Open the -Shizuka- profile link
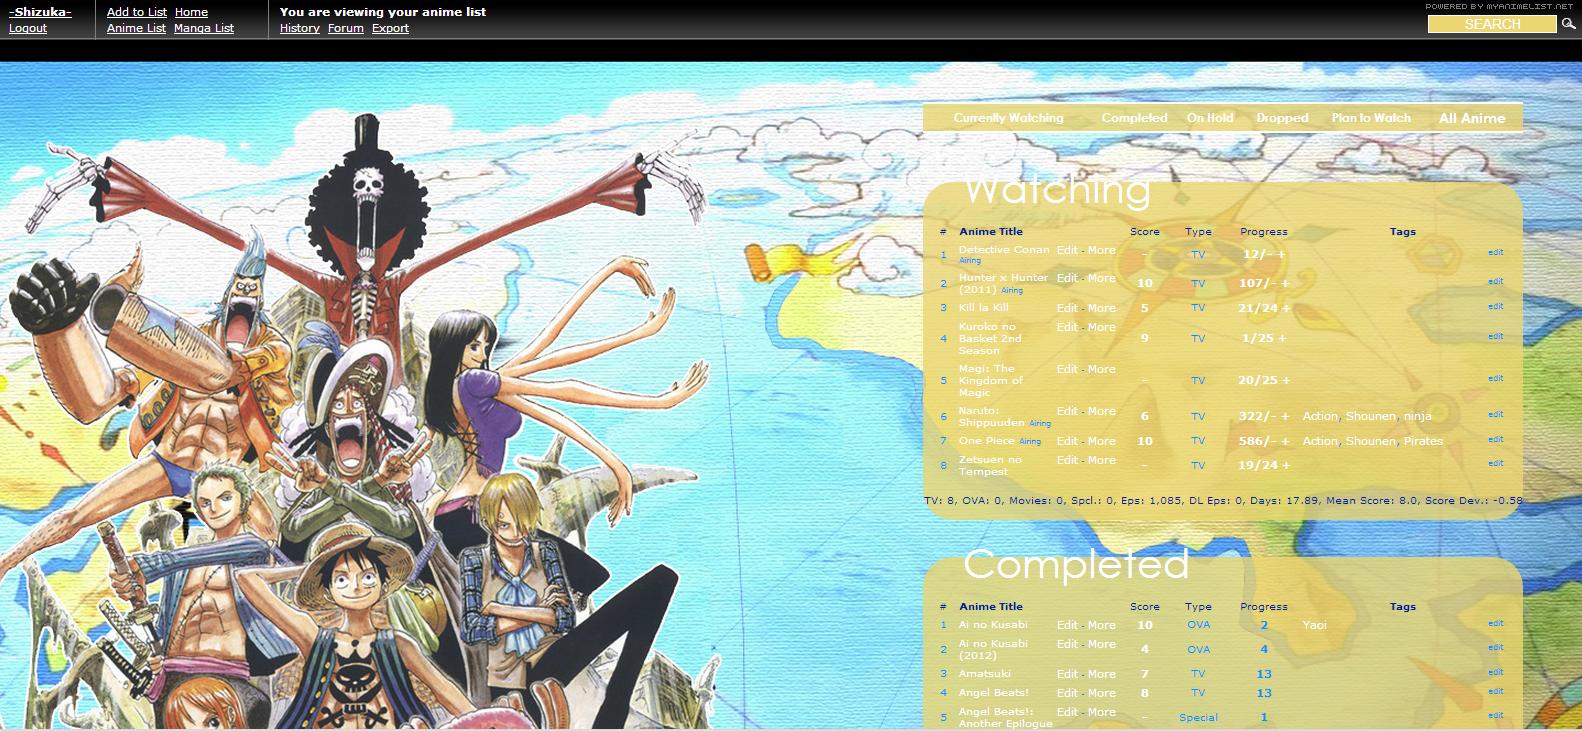The height and width of the screenshot is (731, 1582). click(40, 12)
